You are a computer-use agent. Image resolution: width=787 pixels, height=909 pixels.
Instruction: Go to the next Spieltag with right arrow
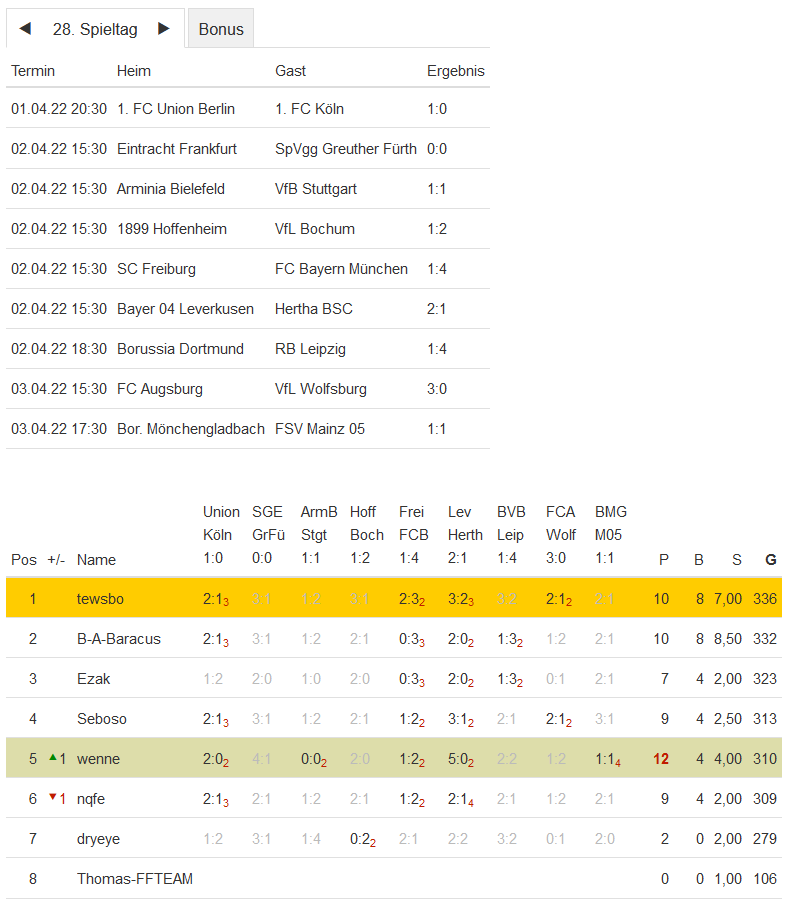[164, 29]
